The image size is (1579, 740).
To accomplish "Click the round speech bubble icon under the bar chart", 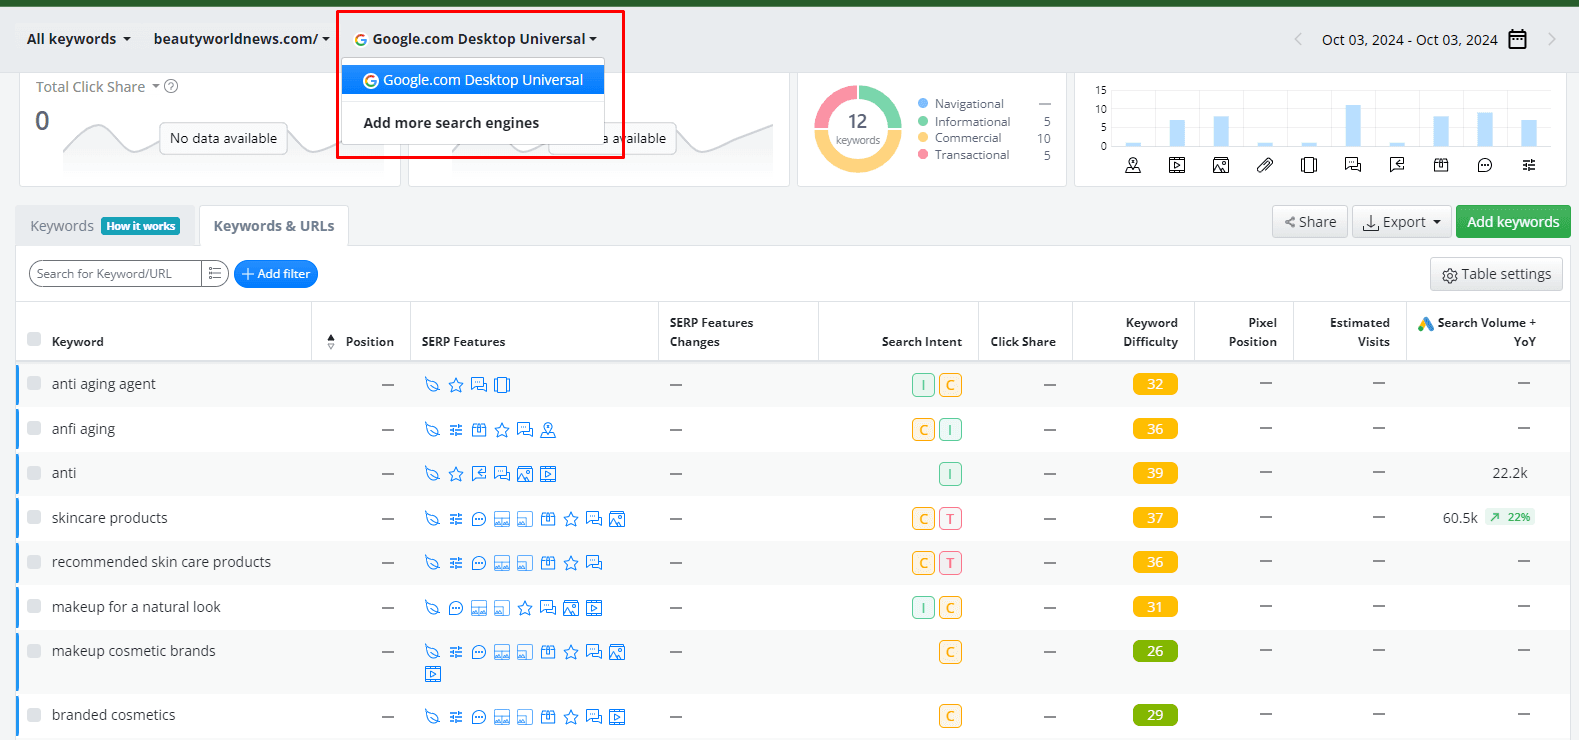I will coord(1485,165).
